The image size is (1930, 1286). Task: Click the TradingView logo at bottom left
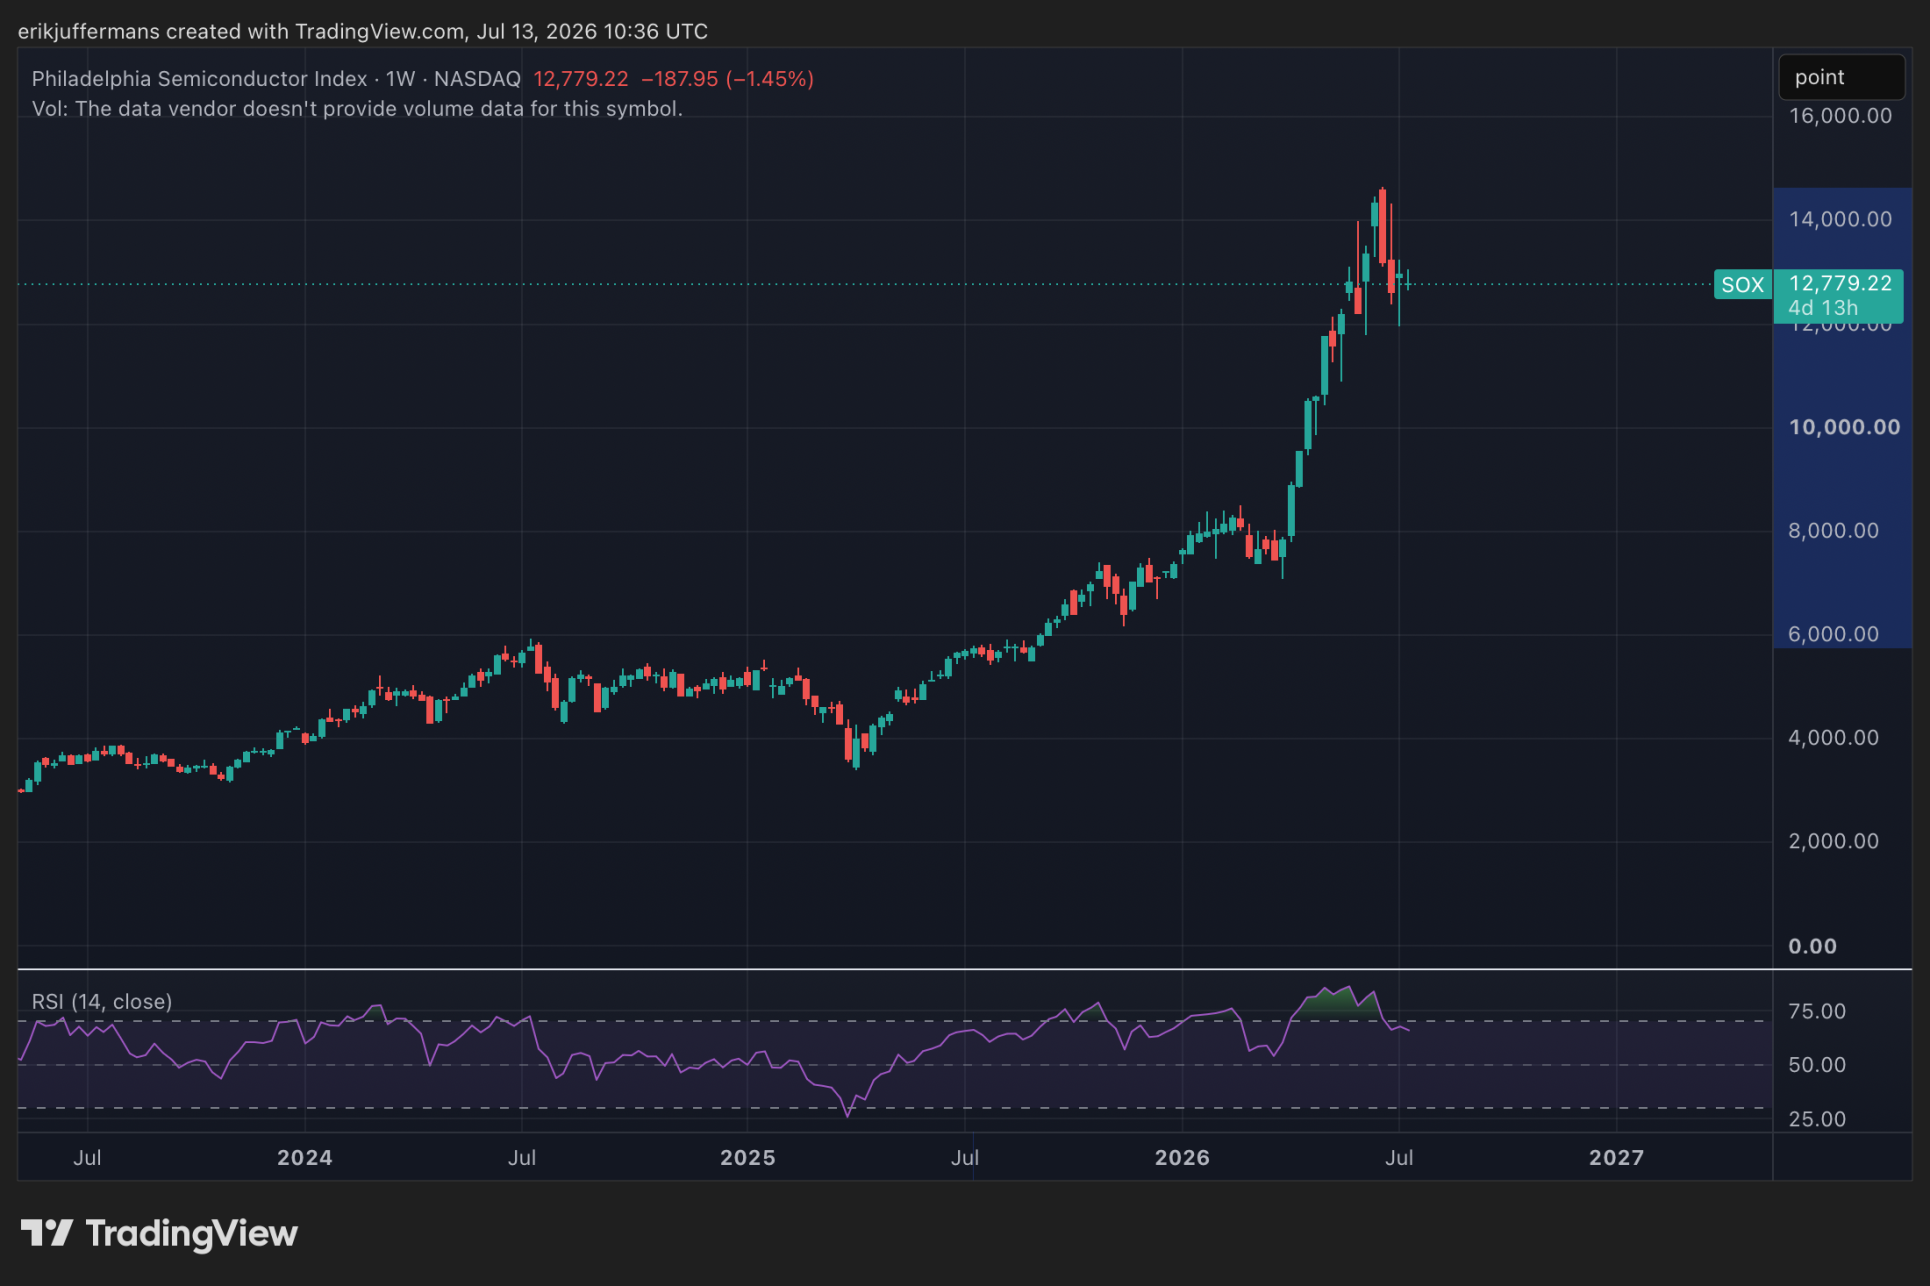(159, 1233)
